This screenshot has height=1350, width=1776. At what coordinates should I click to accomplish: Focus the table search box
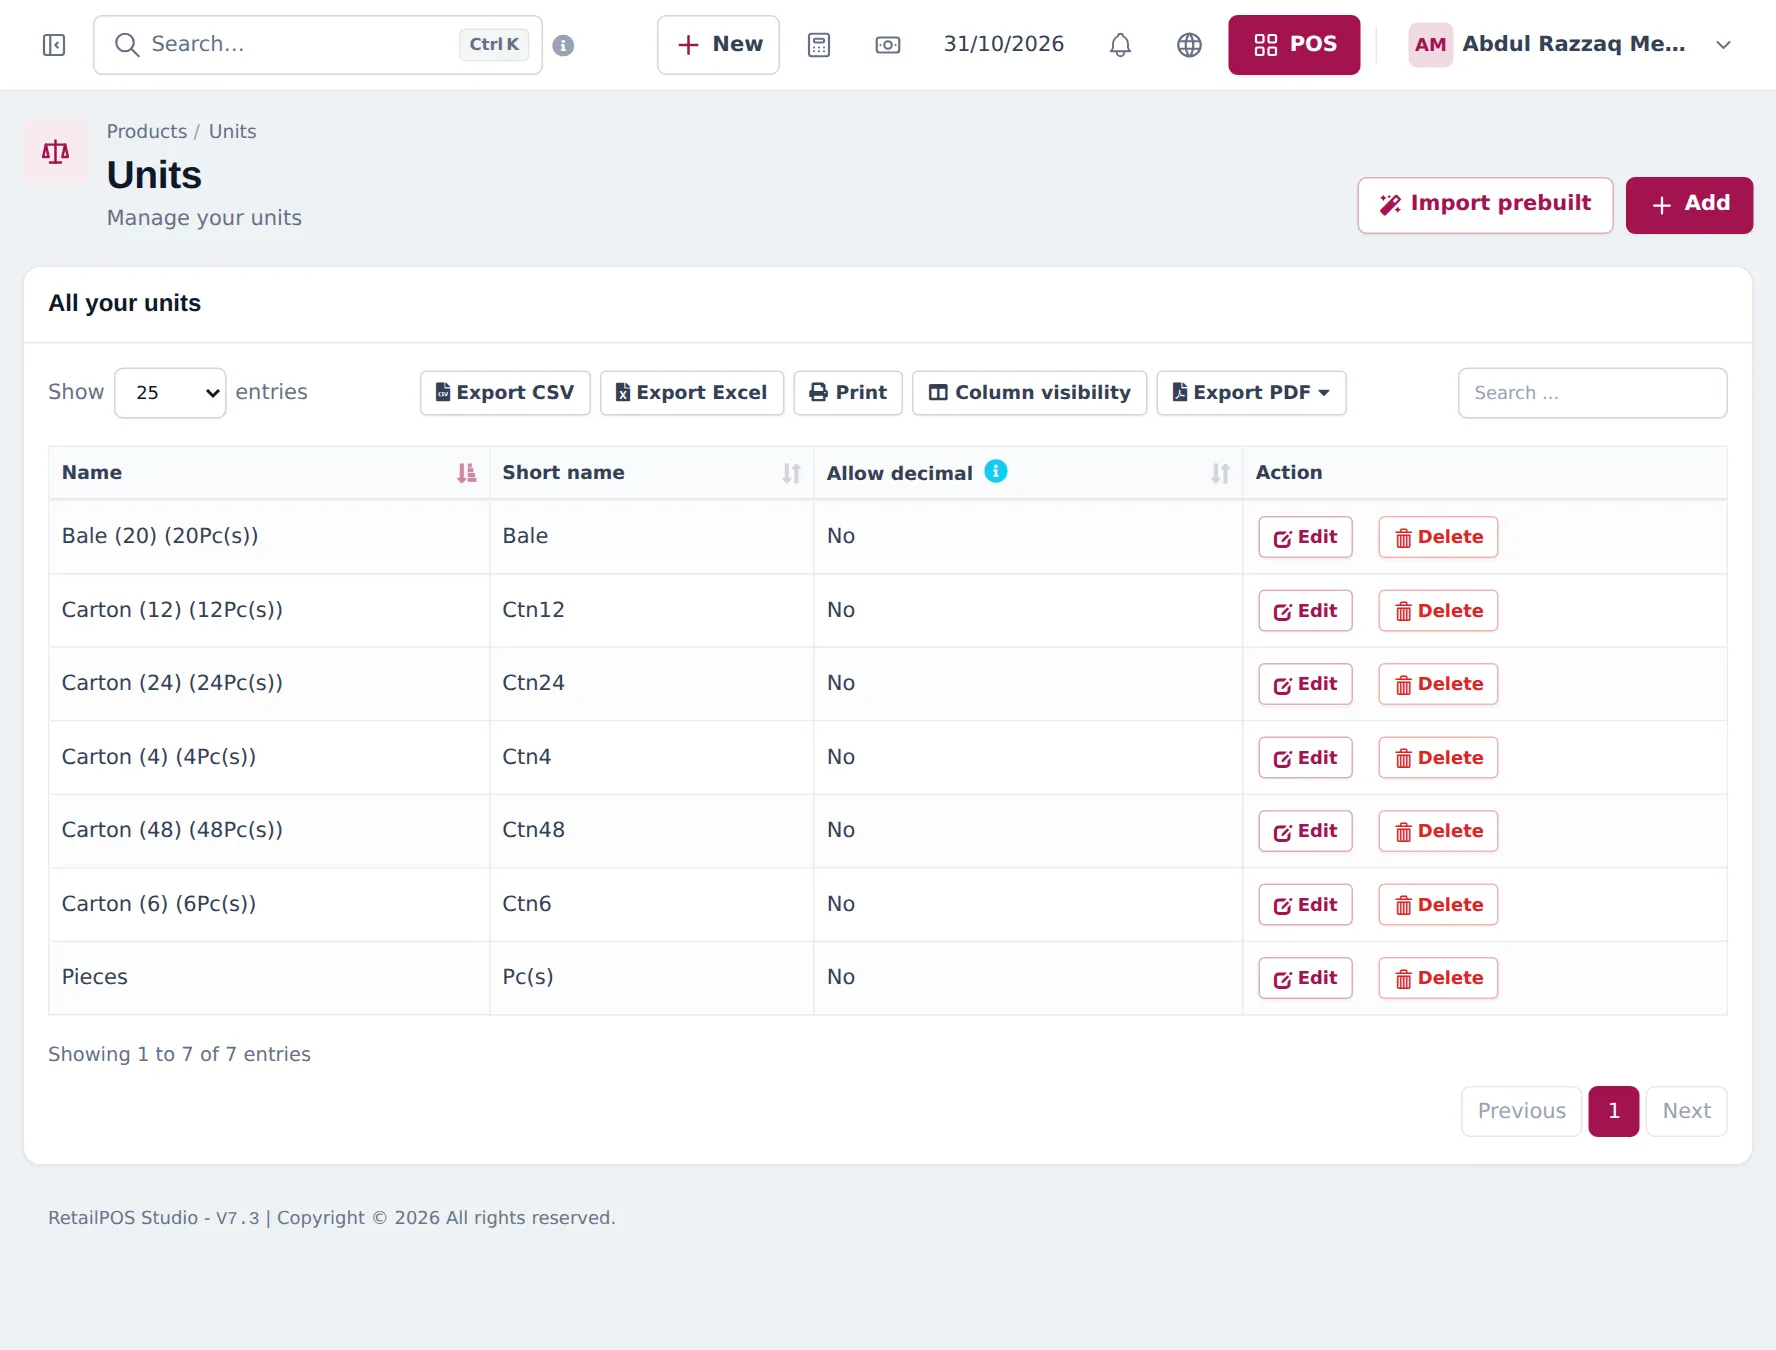click(x=1592, y=393)
